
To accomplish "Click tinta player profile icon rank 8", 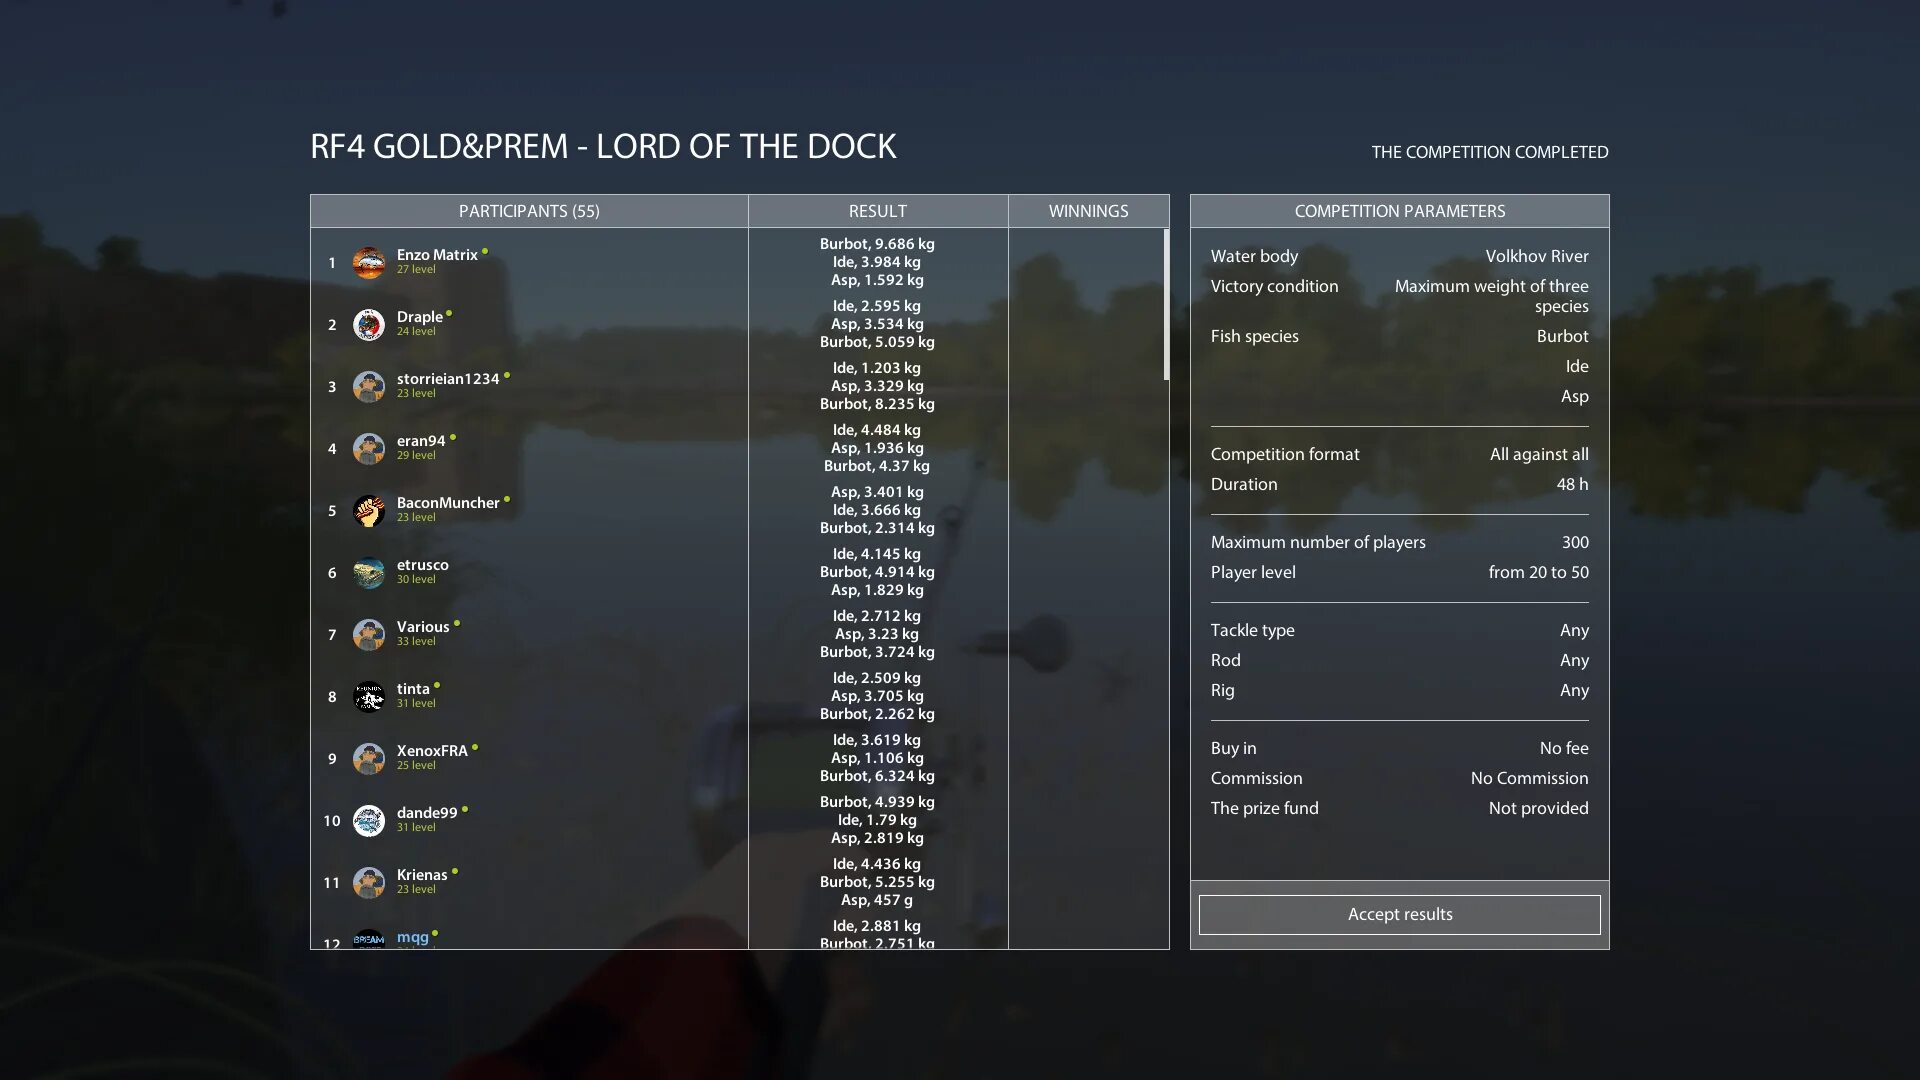I will coord(371,695).
